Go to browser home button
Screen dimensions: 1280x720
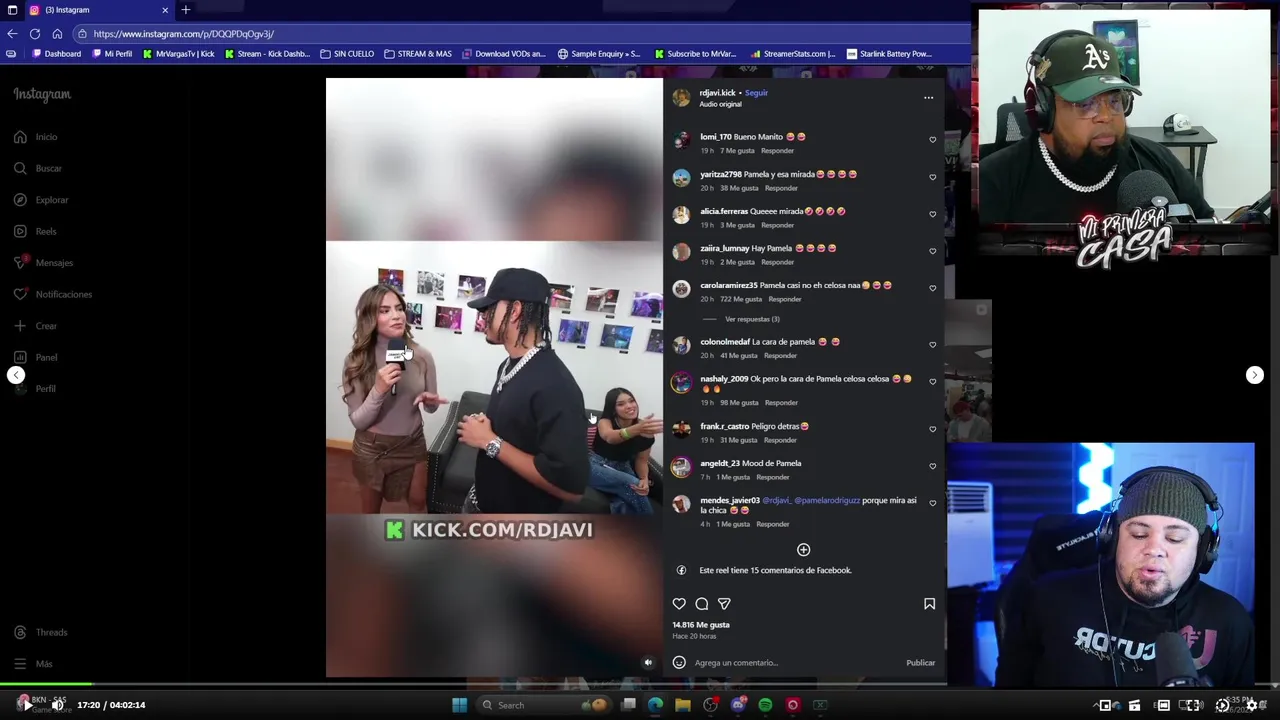57,33
